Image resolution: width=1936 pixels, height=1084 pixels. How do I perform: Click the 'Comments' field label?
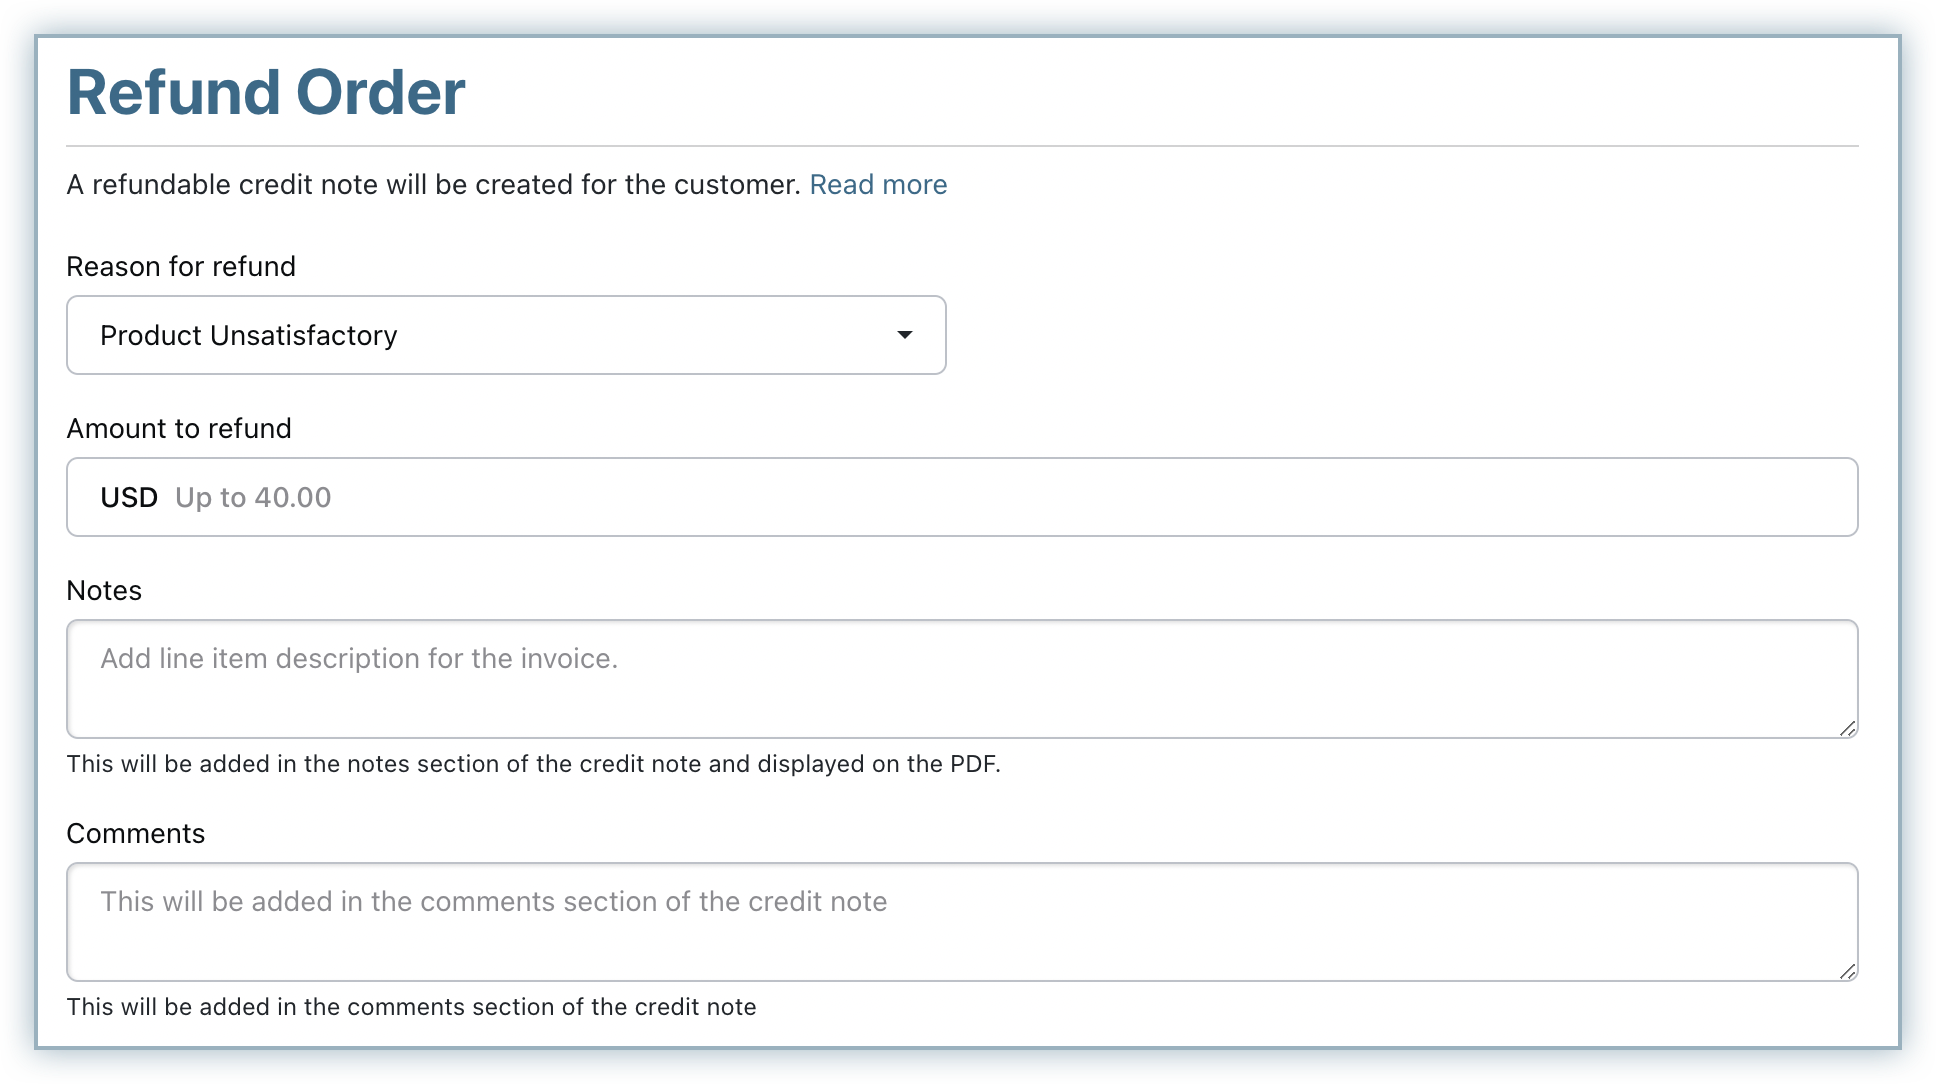(x=136, y=834)
